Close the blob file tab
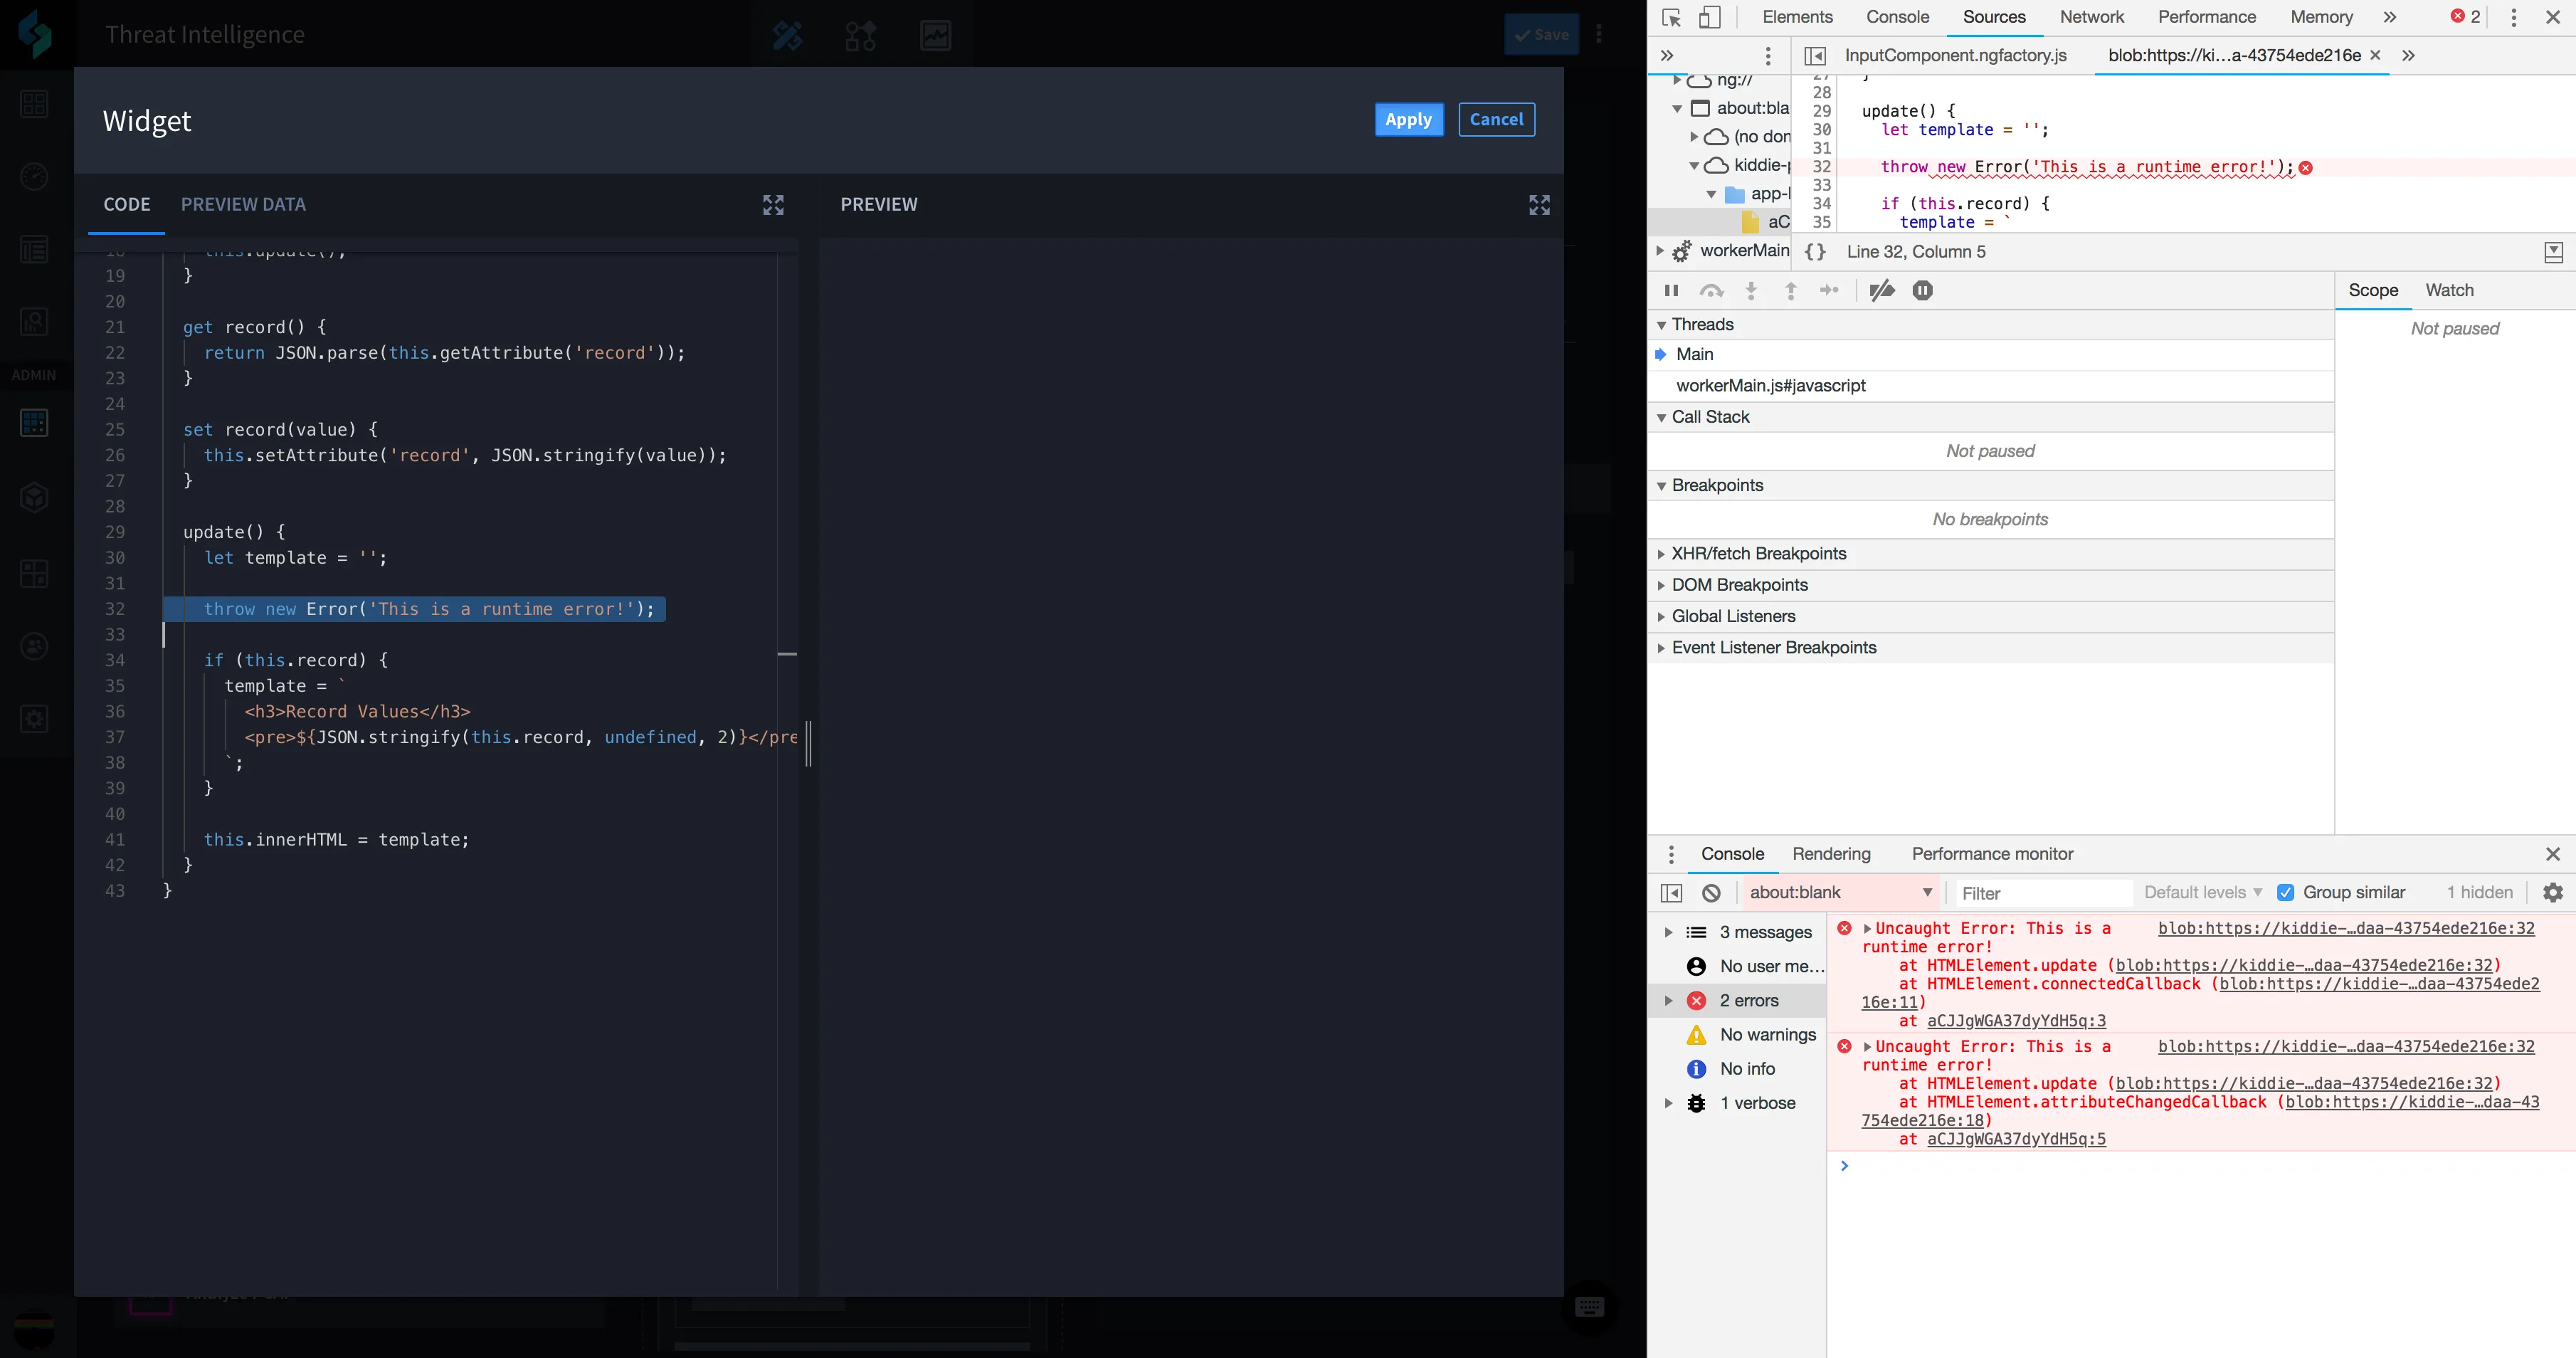This screenshot has height=1358, width=2576. pos(2375,55)
